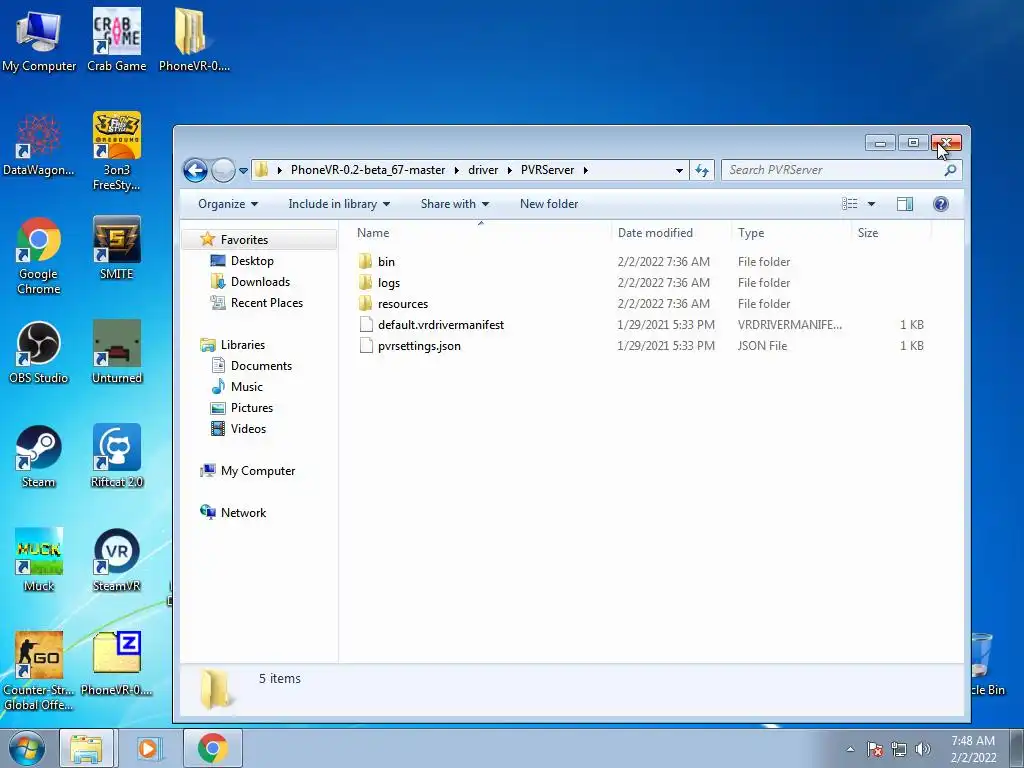Image resolution: width=1024 pixels, height=768 pixels.
Task: Select the logs folder icon
Action: [x=366, y=283]
